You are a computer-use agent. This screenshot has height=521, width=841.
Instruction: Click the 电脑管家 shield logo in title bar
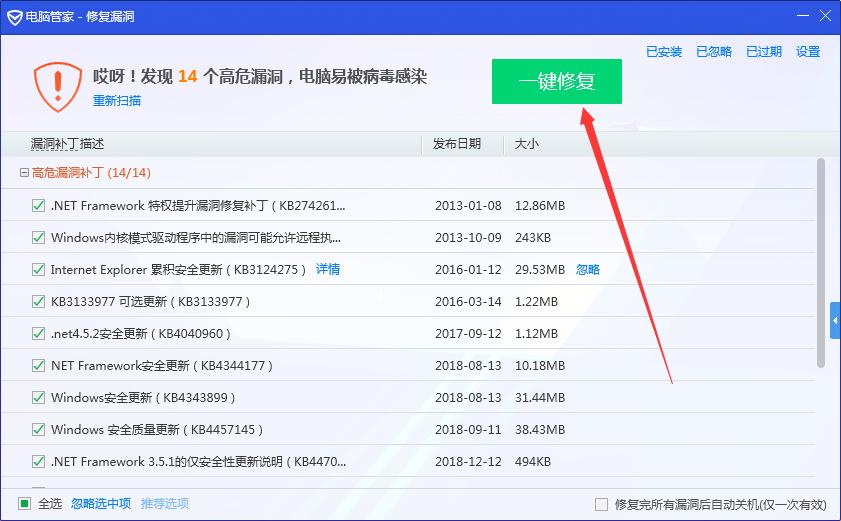pos(14,16)
